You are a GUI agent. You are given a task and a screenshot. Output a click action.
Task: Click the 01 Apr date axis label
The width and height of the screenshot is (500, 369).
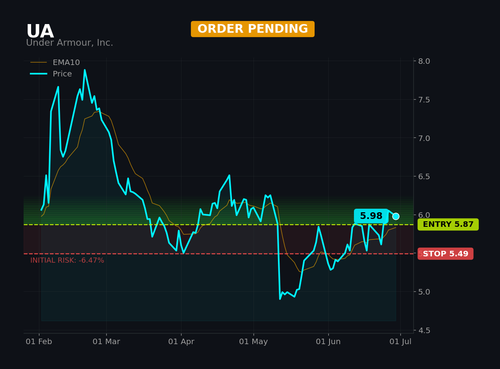(181, 342)
